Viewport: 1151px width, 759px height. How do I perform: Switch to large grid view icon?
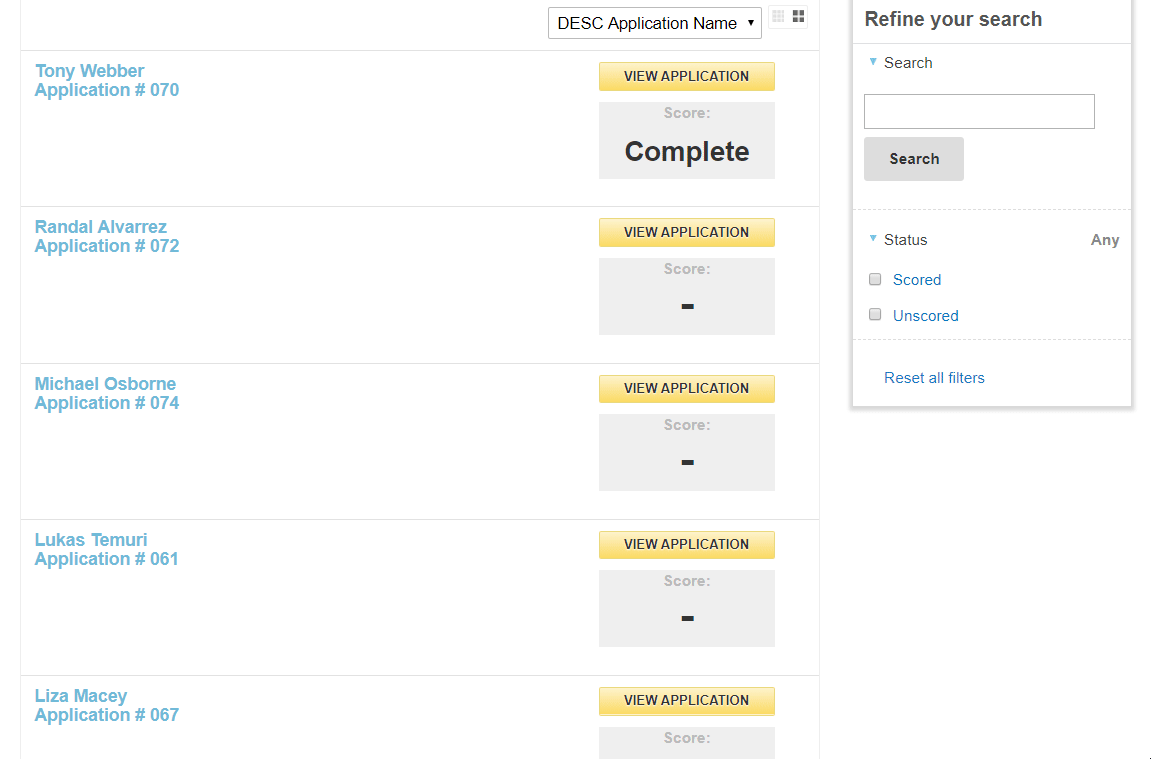[798, 17]
